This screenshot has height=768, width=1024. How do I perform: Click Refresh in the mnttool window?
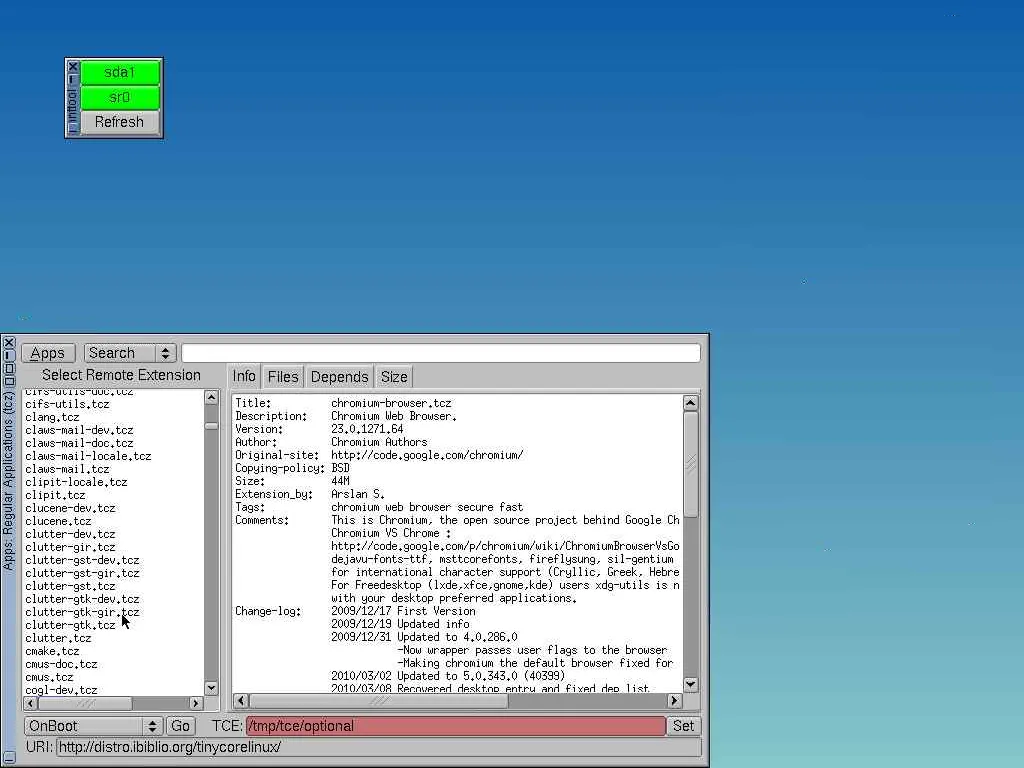(x=120, y=122)
